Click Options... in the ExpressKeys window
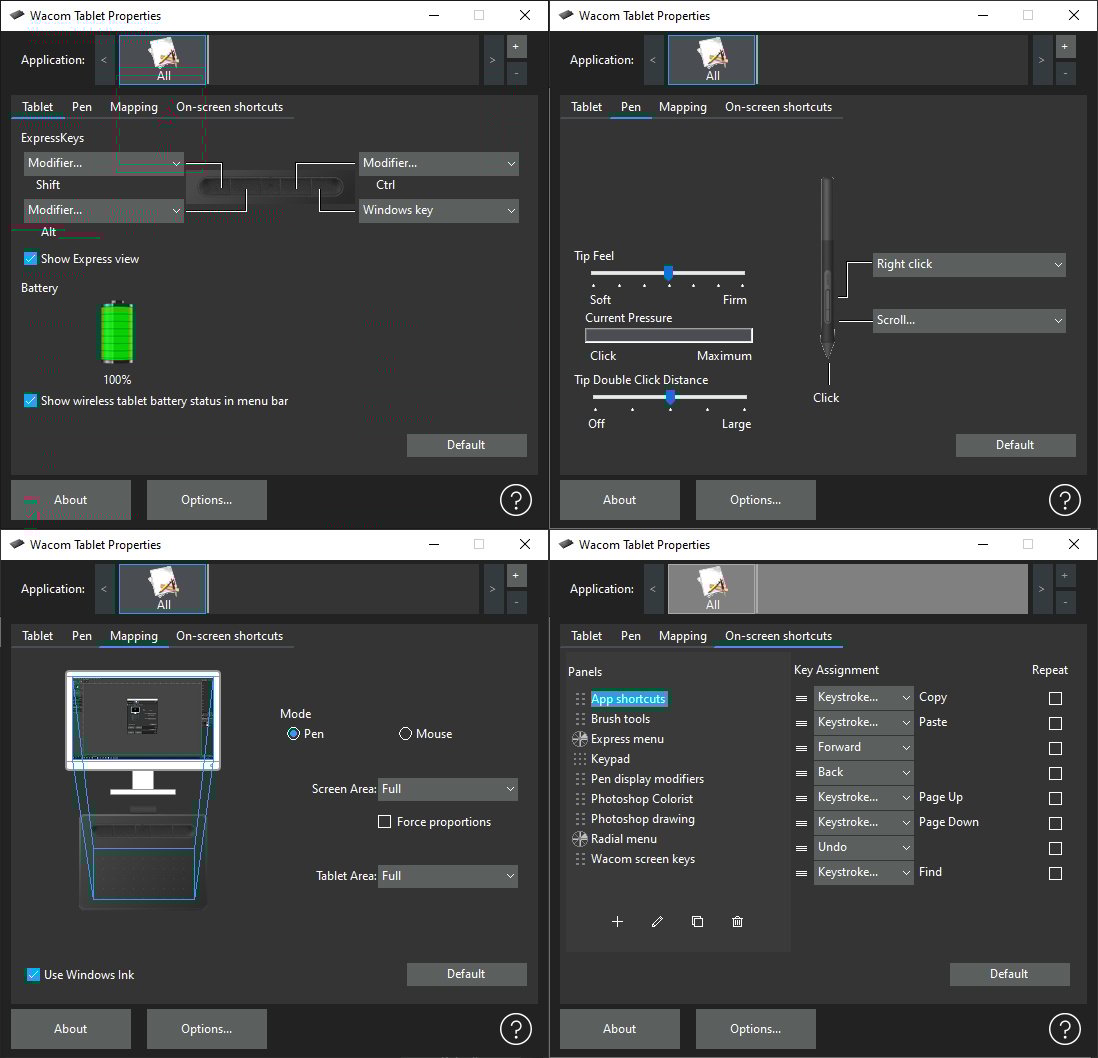 (207, 500)
